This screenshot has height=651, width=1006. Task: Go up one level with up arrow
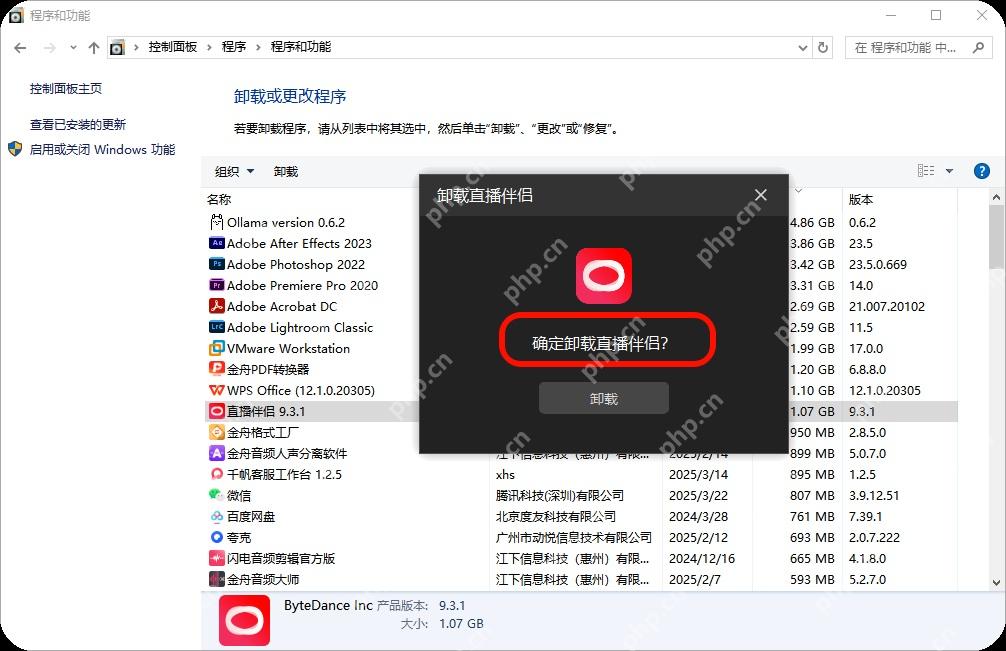pos(94,47)
